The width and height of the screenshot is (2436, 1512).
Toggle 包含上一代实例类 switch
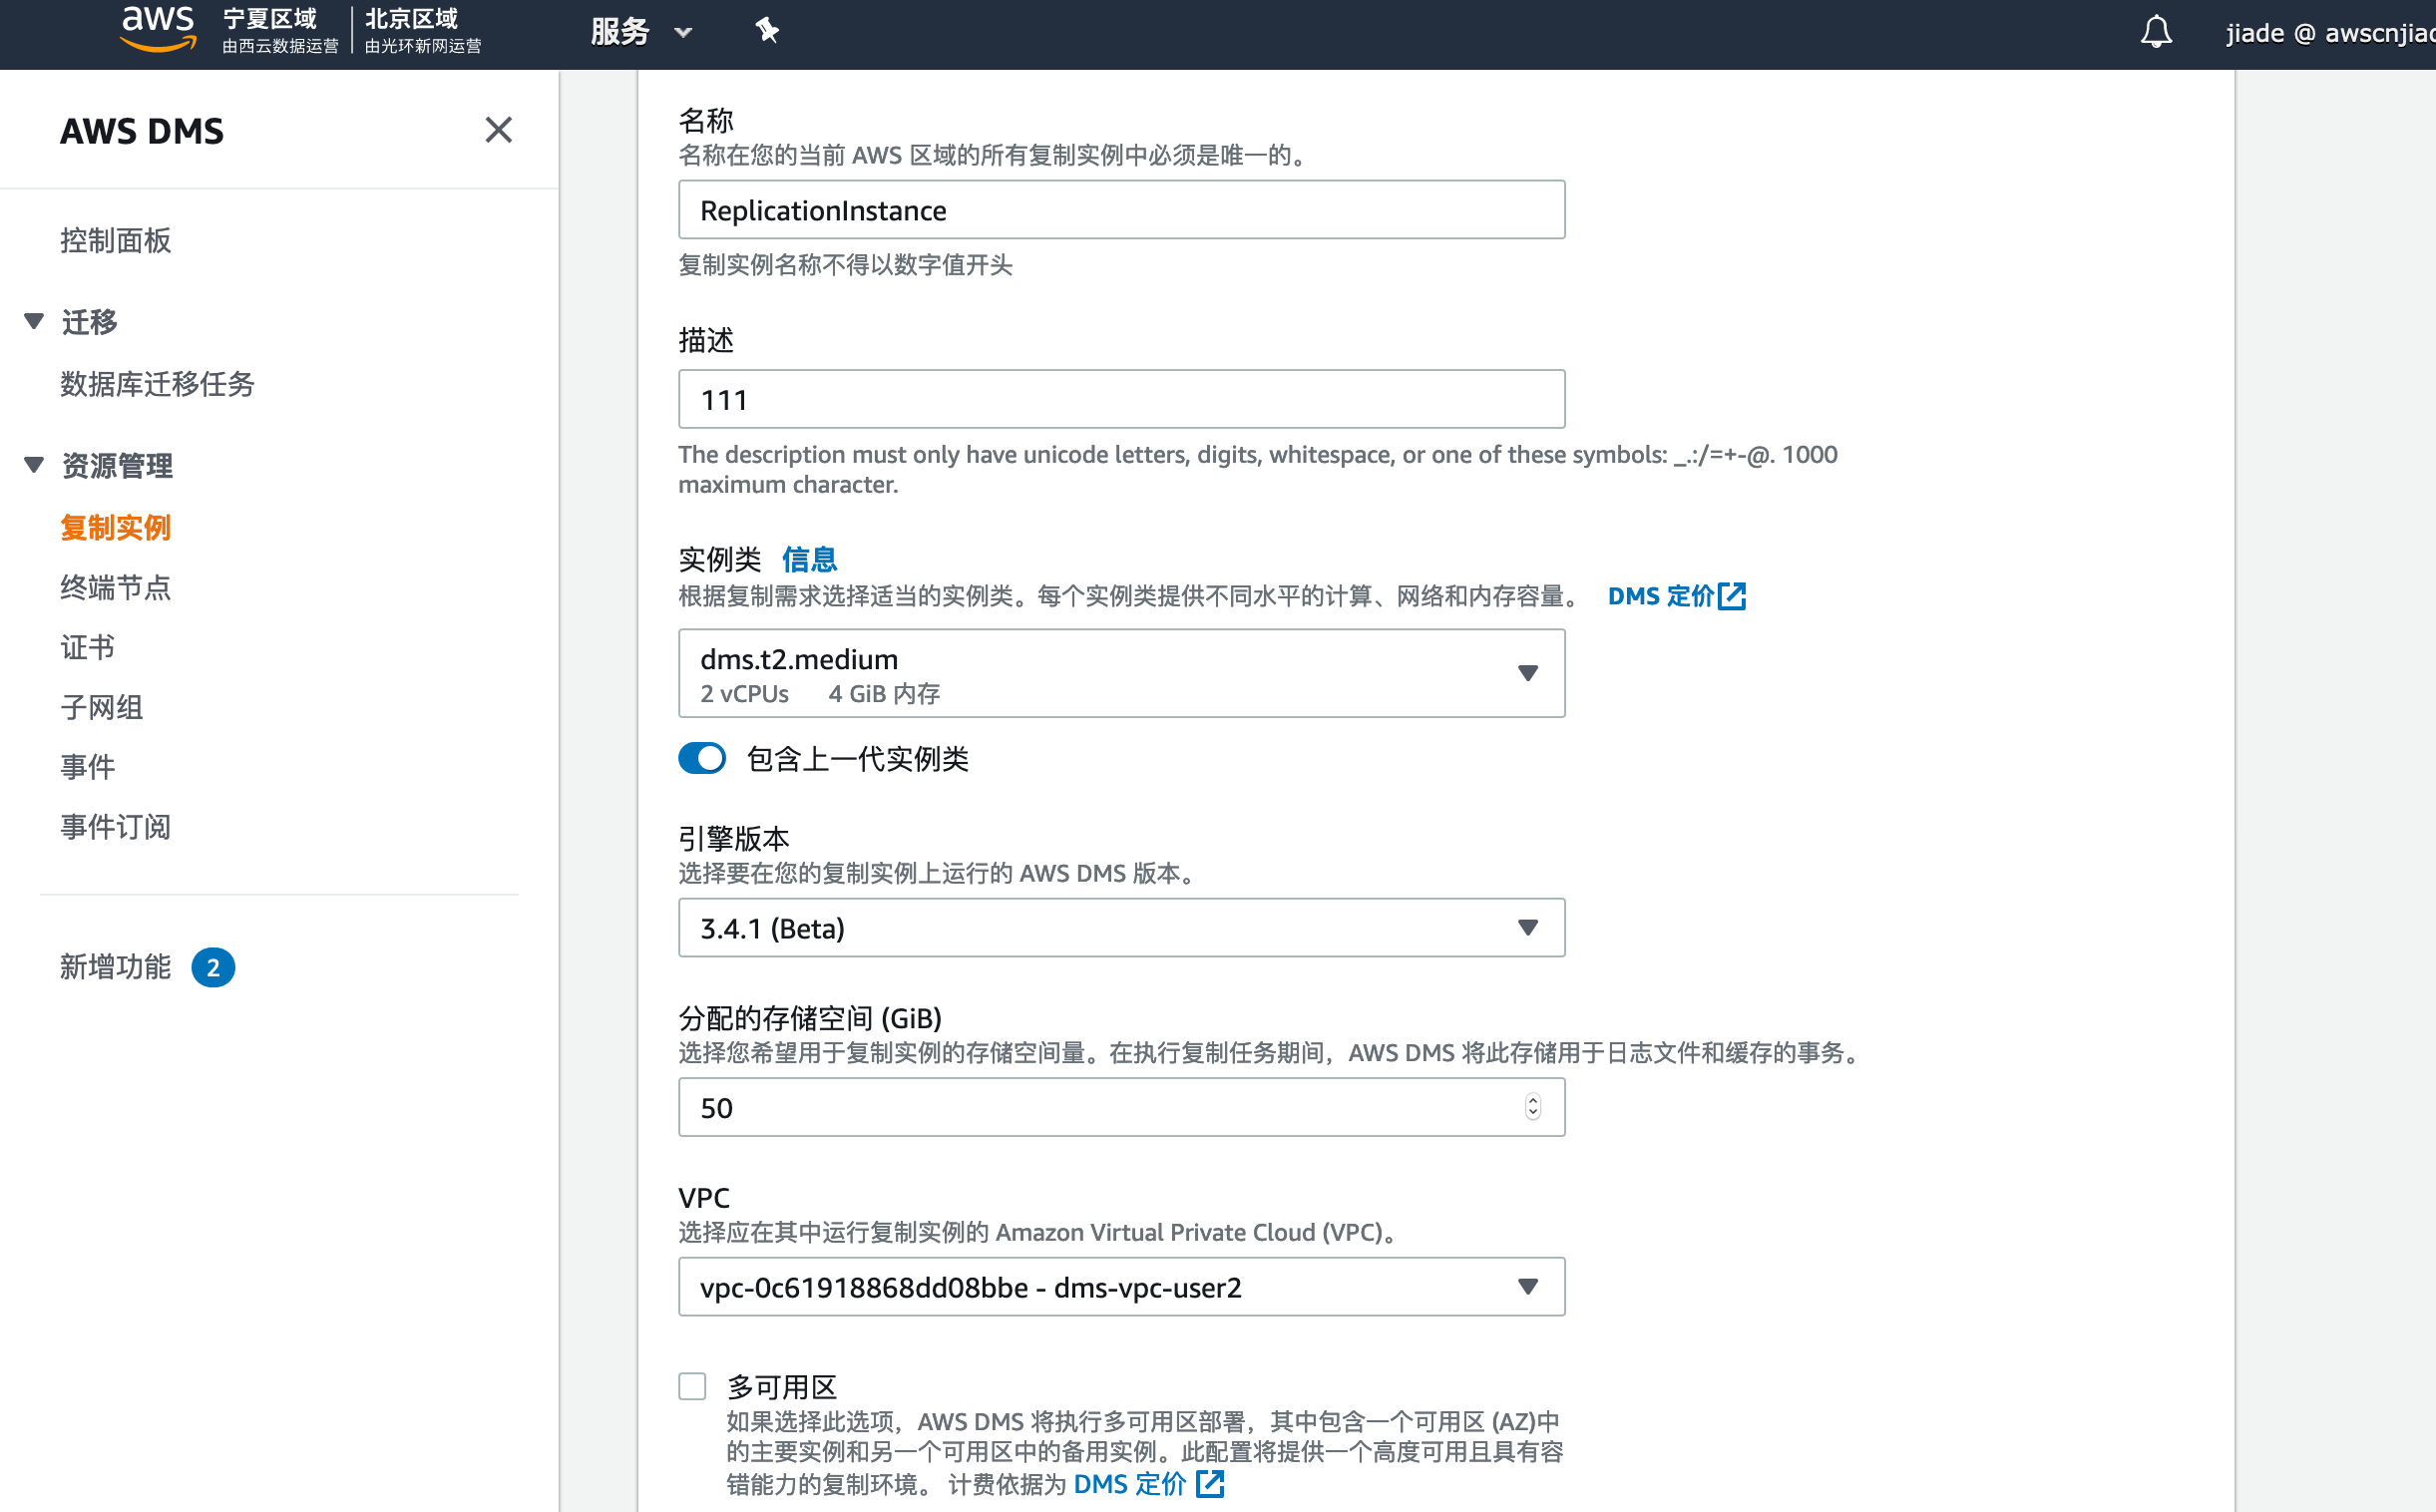tap(702, 758)
